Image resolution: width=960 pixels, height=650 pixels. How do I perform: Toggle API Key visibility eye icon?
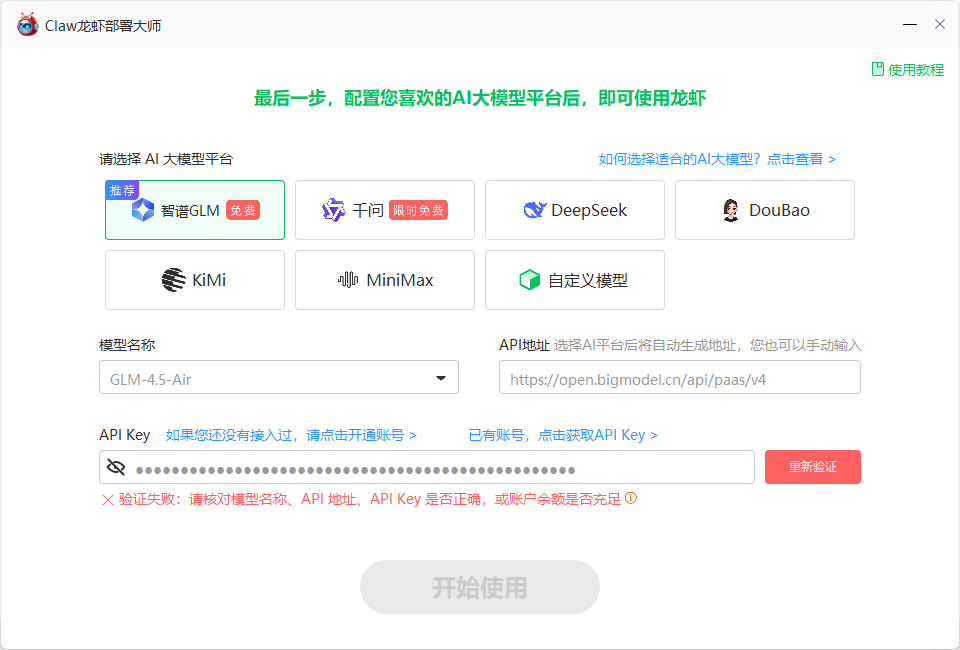pyautogui.click(x=116, y=467)
